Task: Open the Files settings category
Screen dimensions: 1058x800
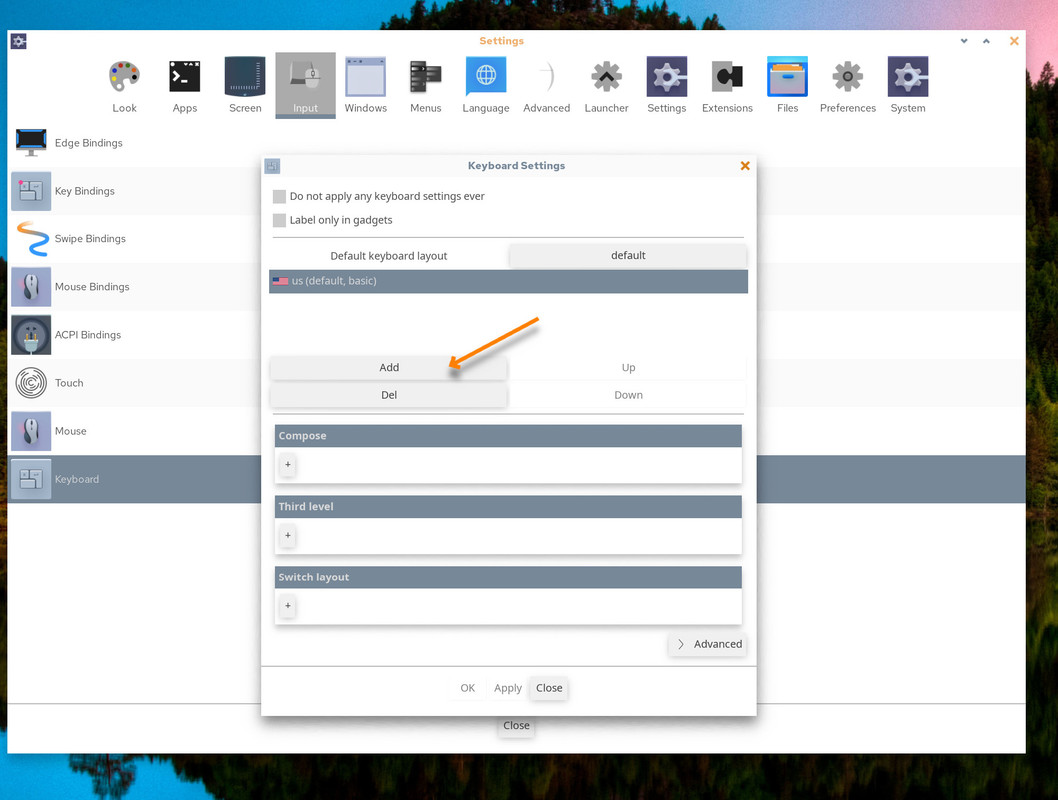Action: (787, 85)
